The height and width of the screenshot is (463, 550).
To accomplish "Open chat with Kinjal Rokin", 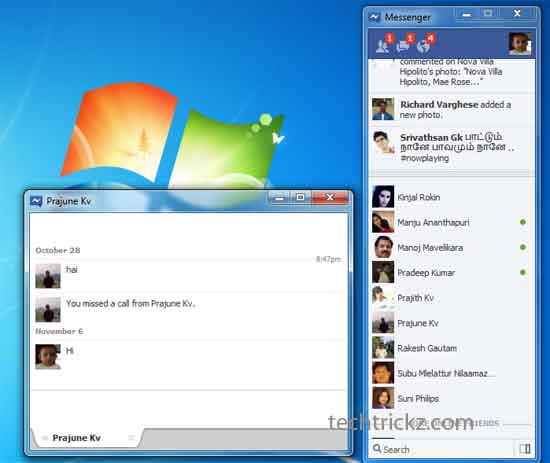I will point(451,197).
